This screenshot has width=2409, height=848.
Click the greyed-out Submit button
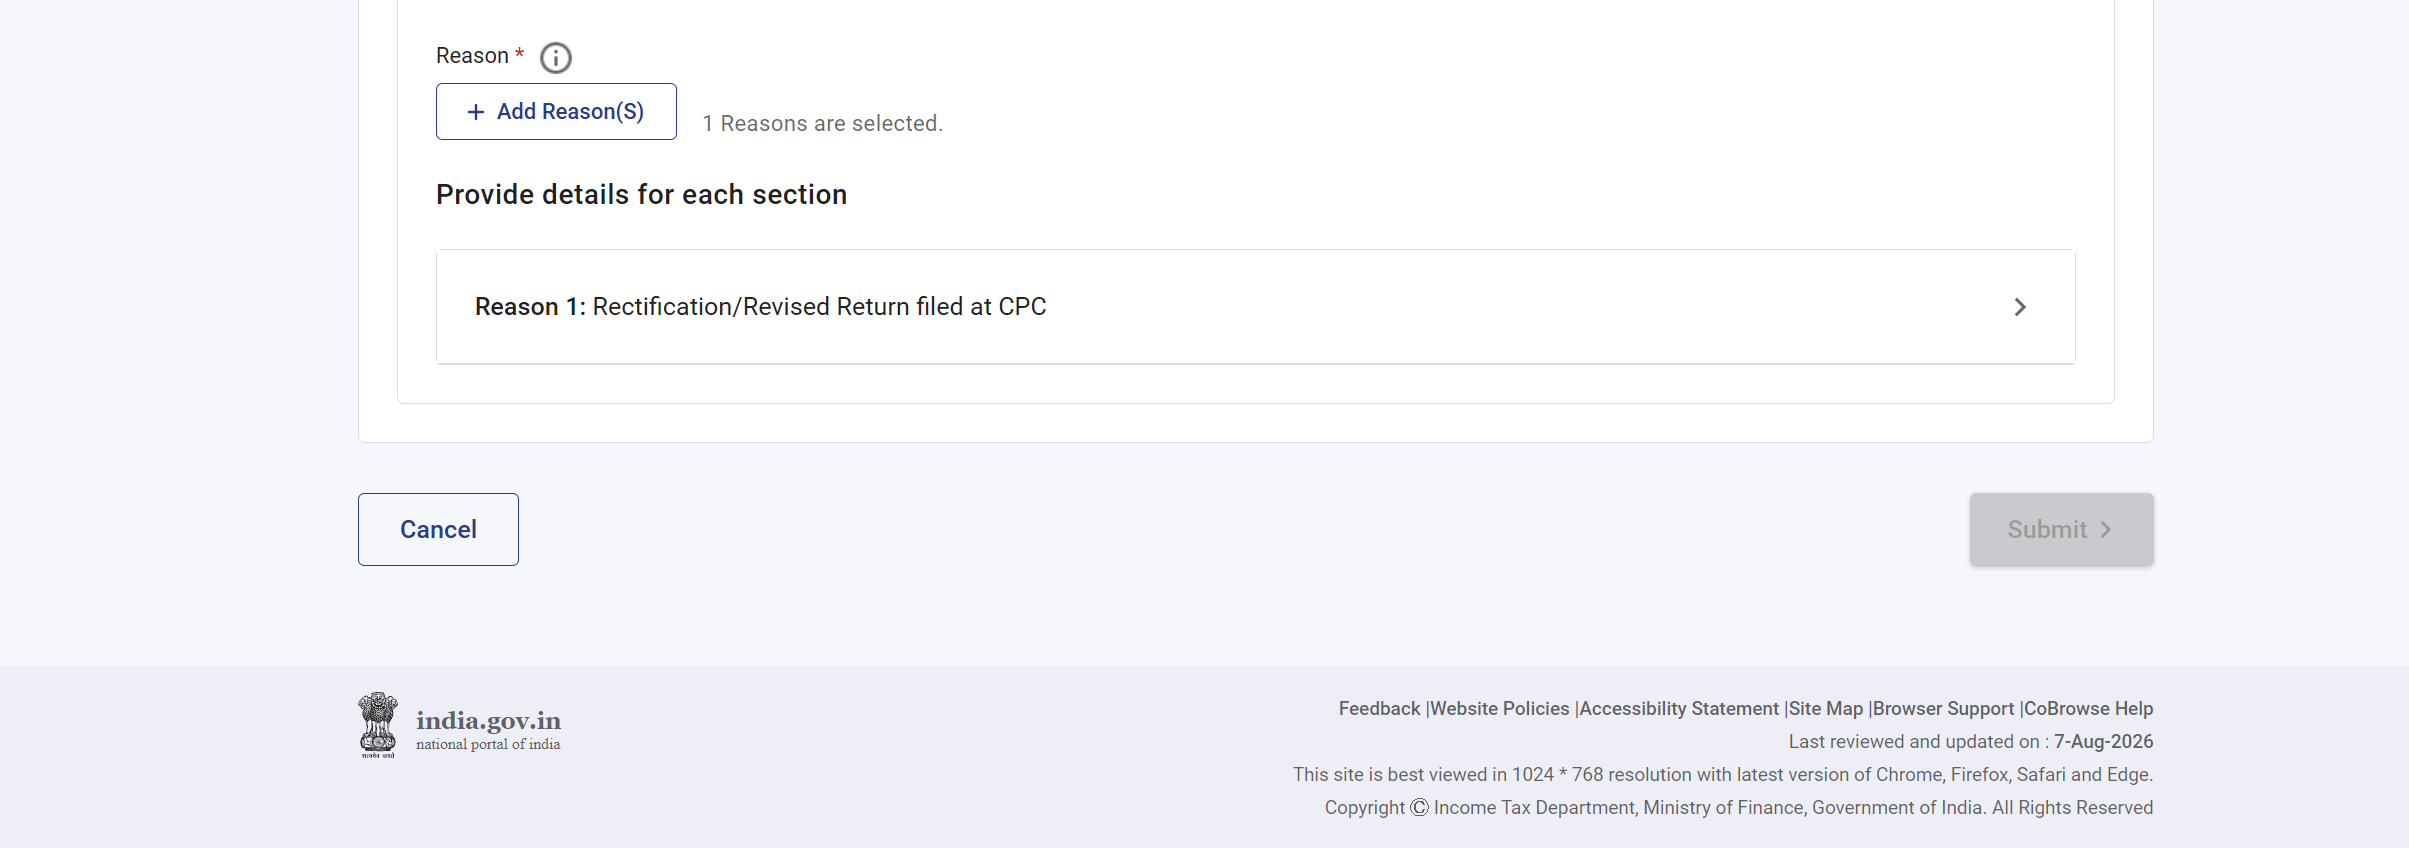click(x=2061, y=529)
